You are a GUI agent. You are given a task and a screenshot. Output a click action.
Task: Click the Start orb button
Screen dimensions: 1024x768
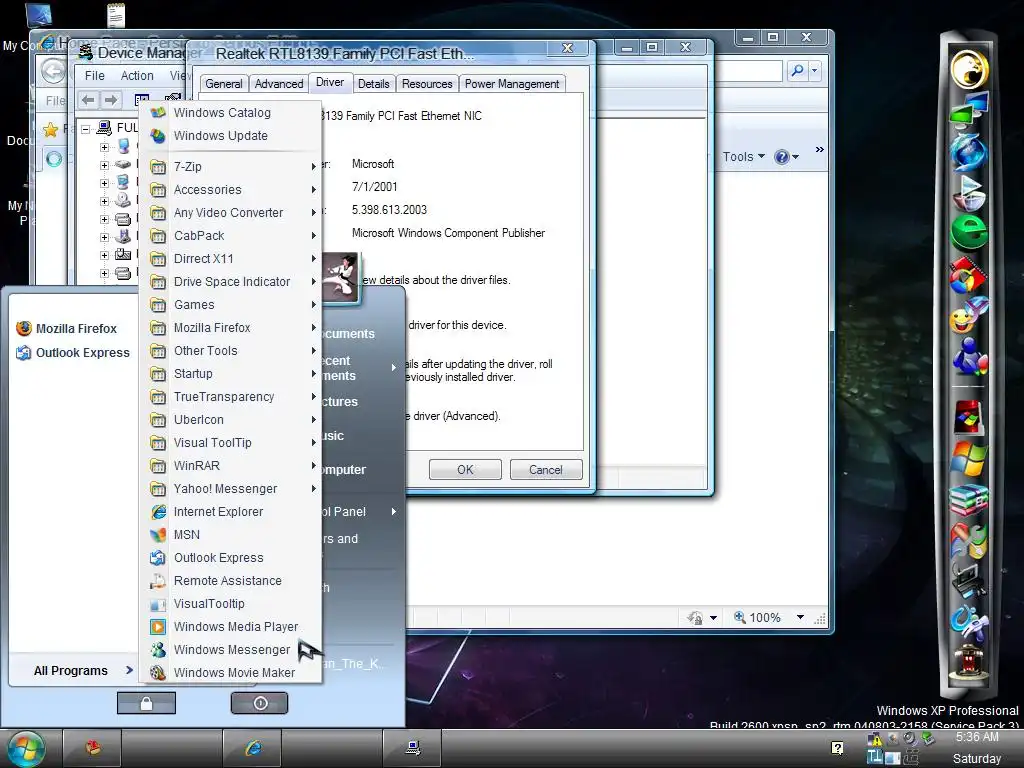tap(26, 748)
